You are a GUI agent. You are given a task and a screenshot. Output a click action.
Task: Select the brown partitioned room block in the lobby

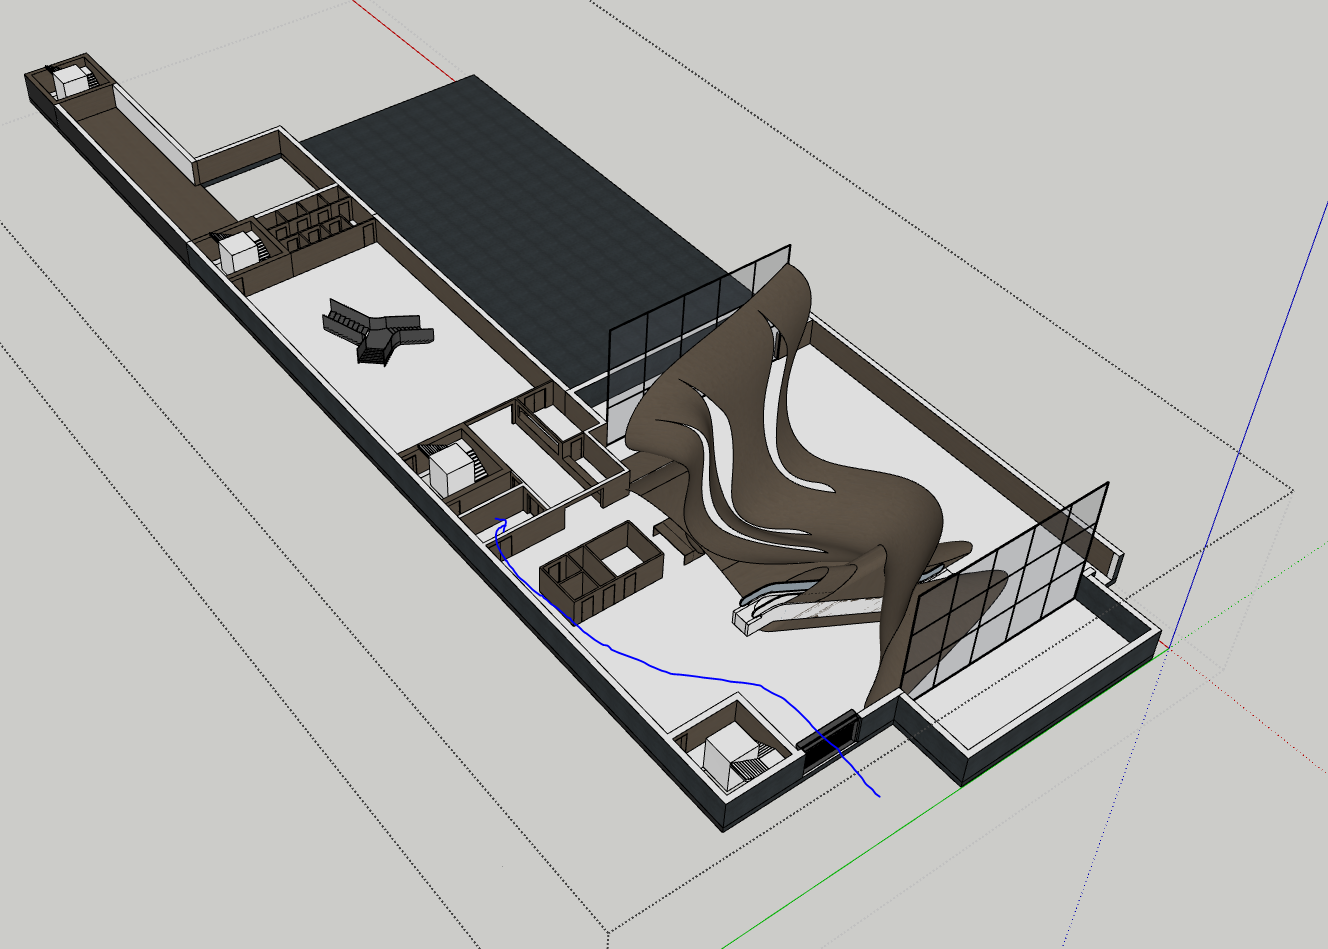pyautogui.click(x=602, y=571)
